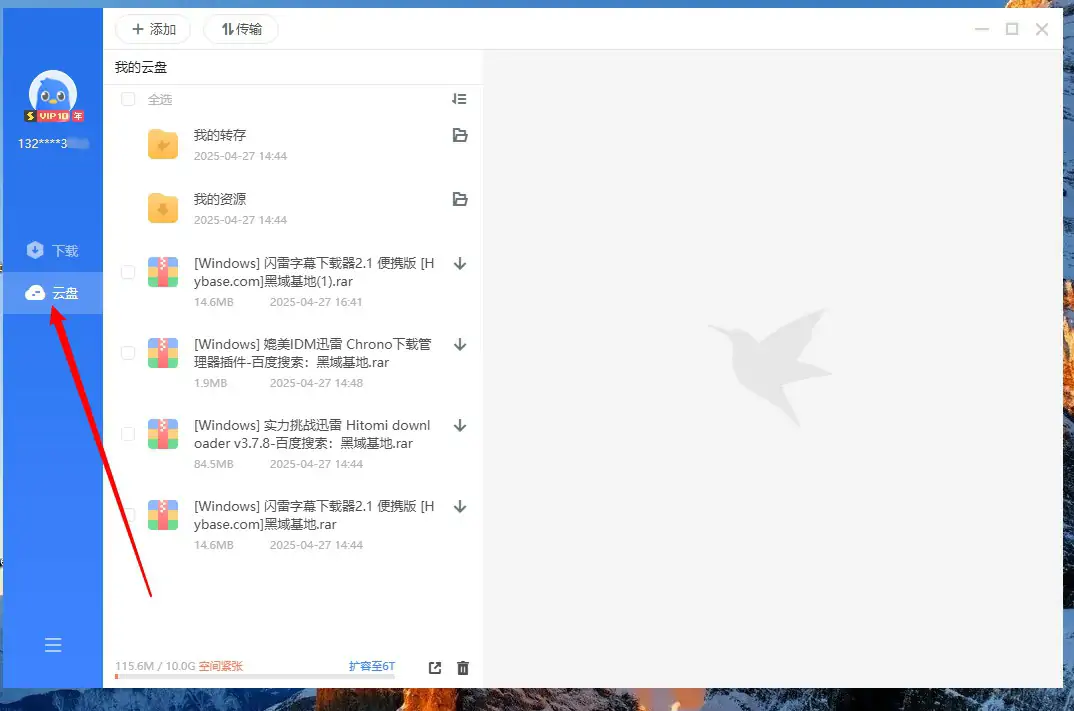
Task: Click the date 2025-04-27 14:48
Action: pyautogui.click(x=316, y=383)
